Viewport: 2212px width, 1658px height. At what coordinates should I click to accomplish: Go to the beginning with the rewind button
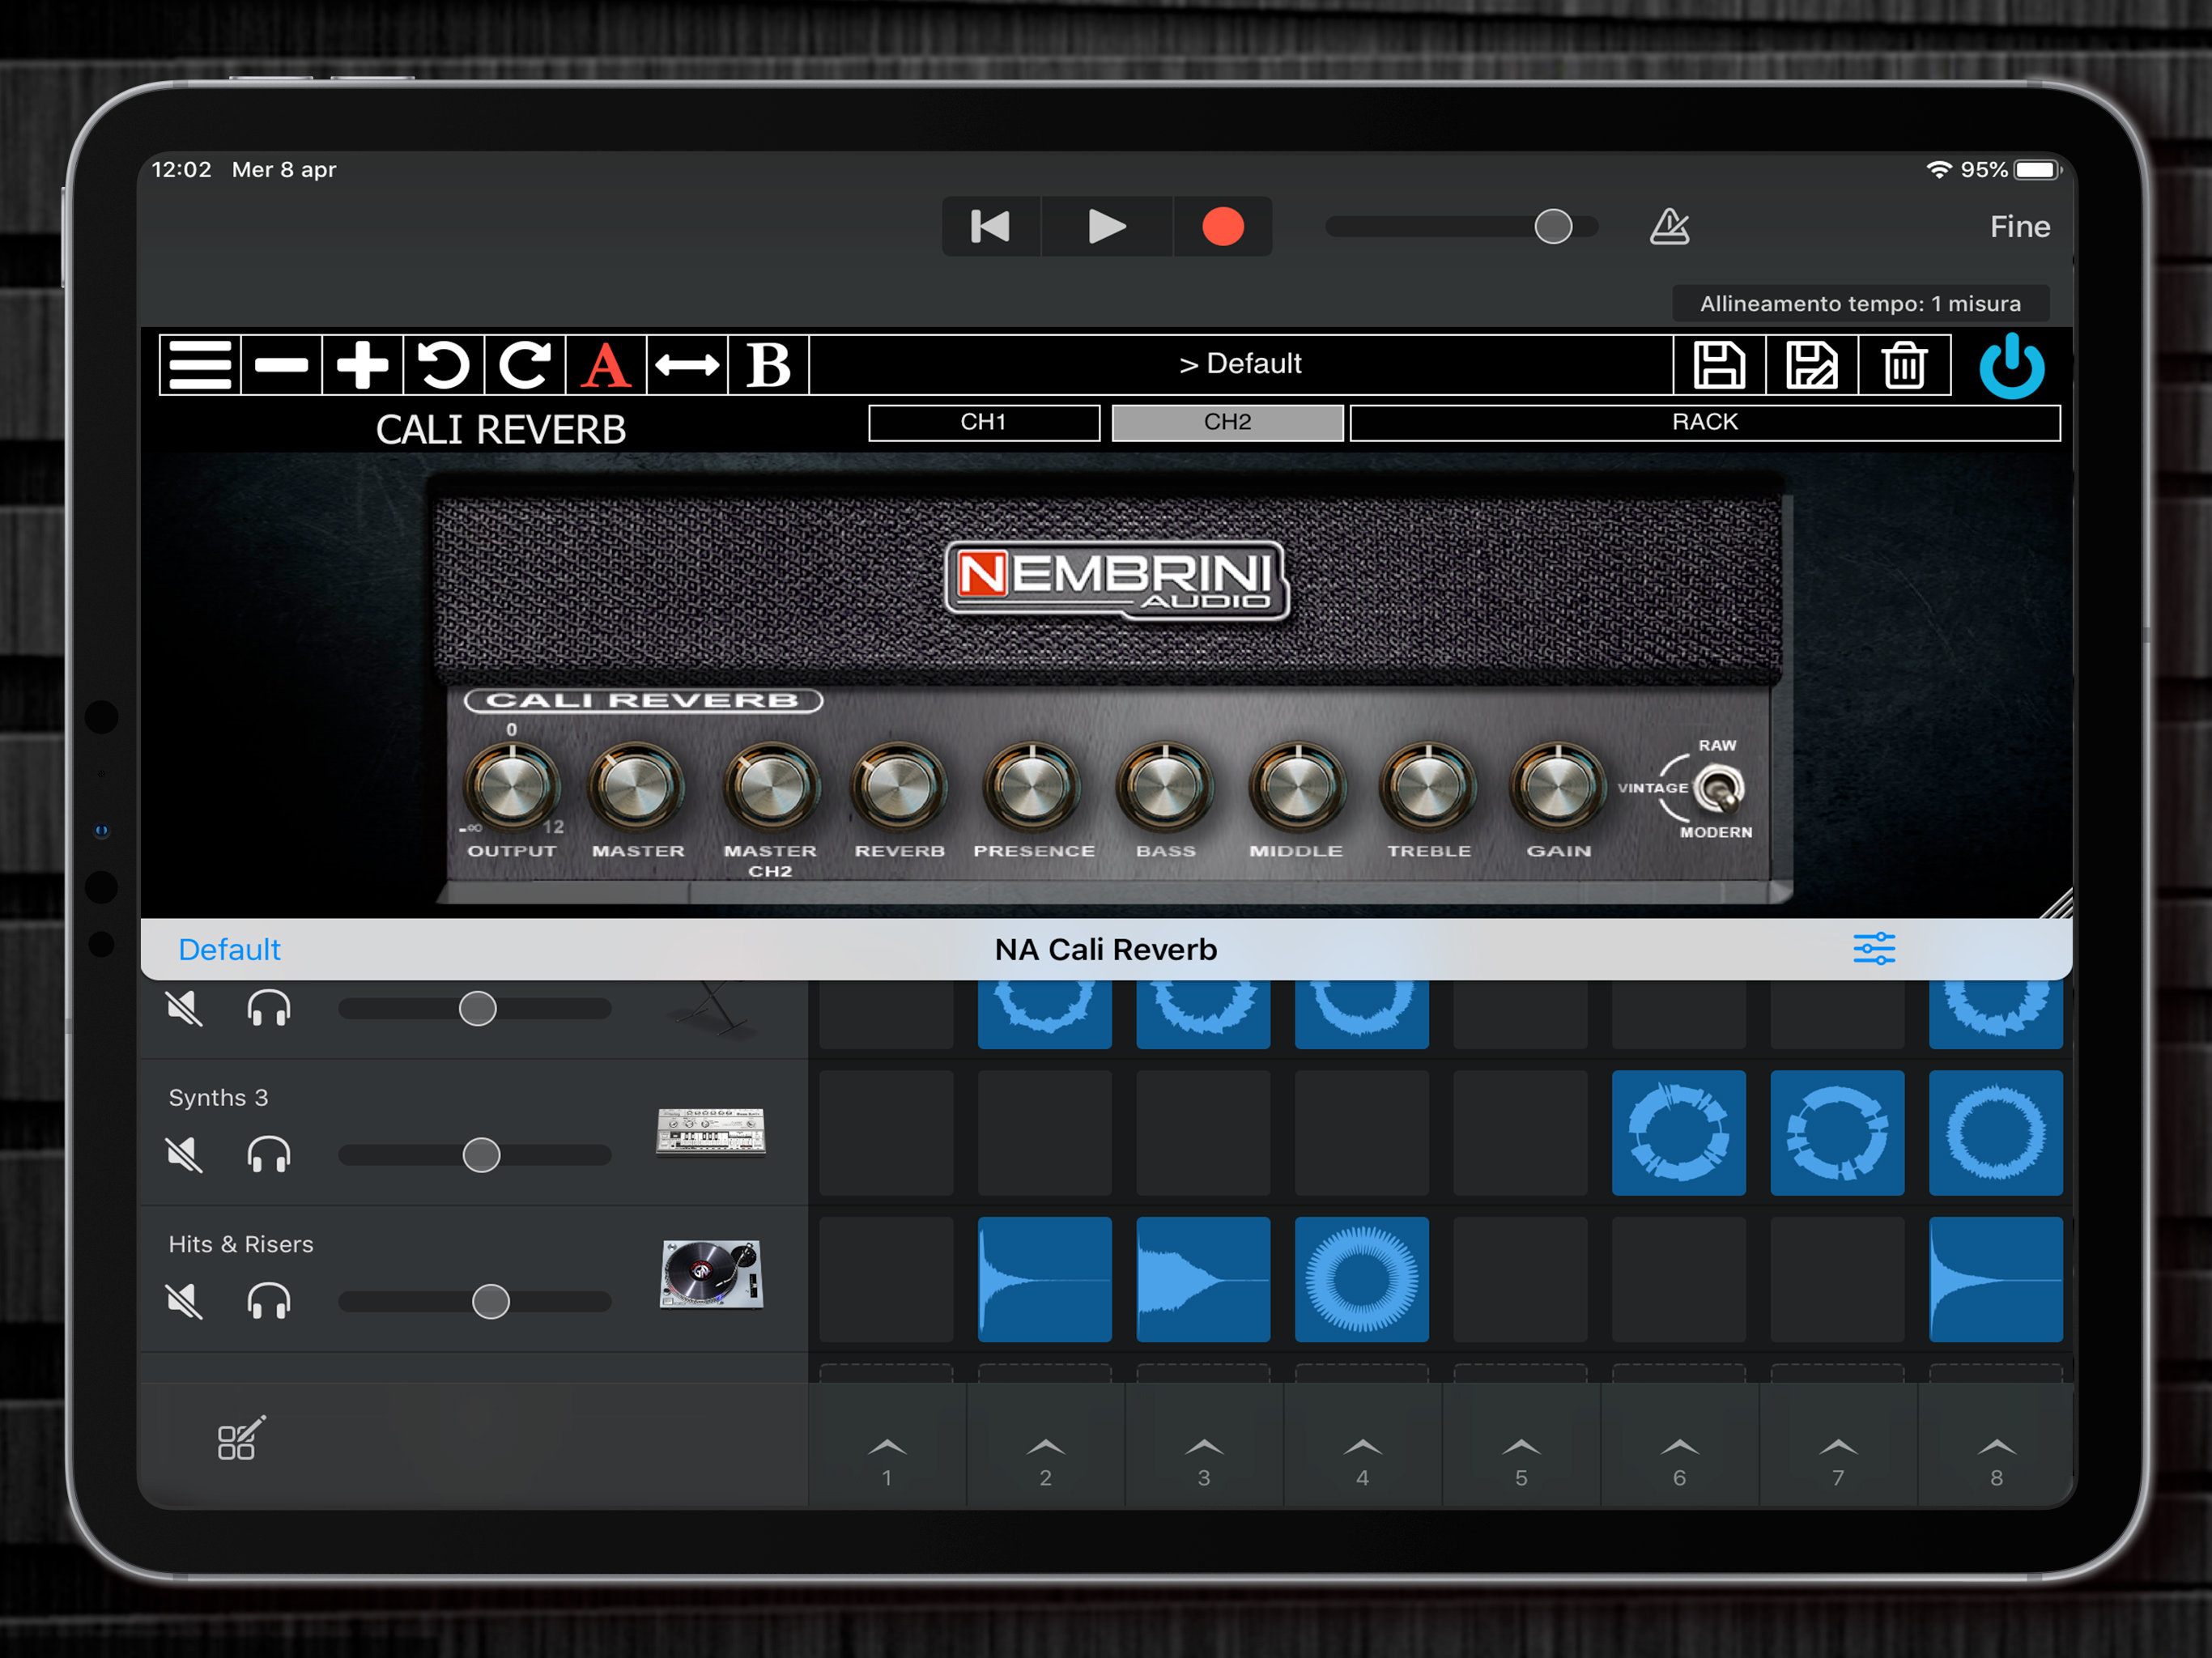pyautogui.click(x=990, y=227)
